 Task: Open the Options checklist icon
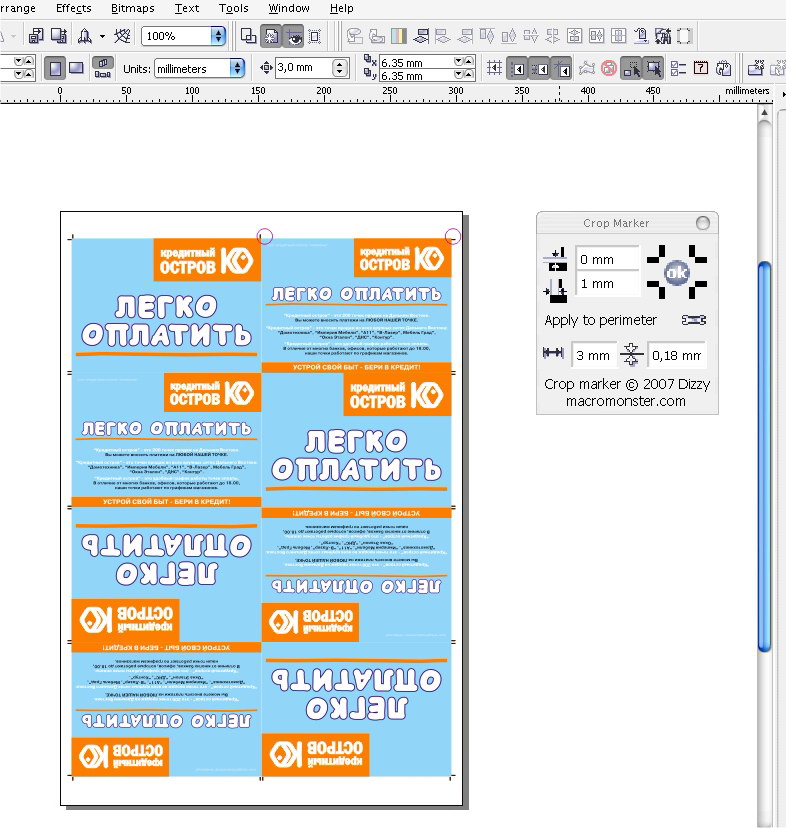678,69
